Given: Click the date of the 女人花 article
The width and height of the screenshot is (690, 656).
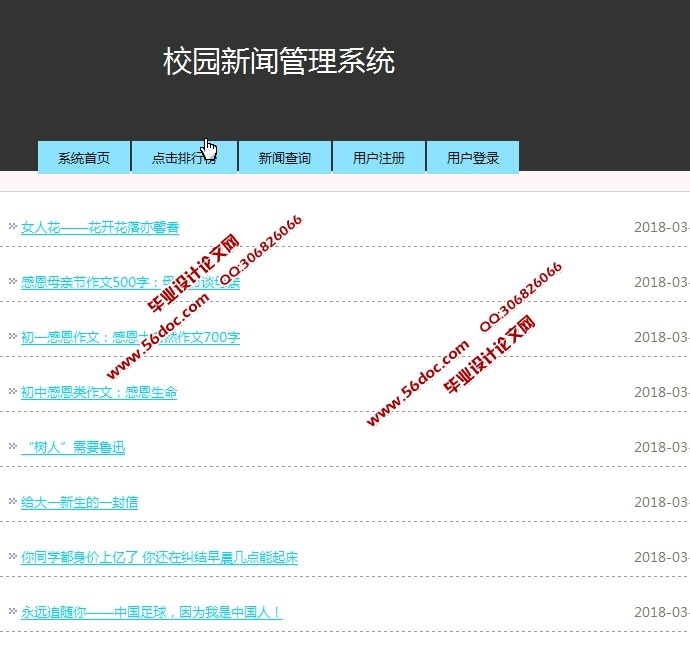Looking at the screenshot, I should point(661,228).
